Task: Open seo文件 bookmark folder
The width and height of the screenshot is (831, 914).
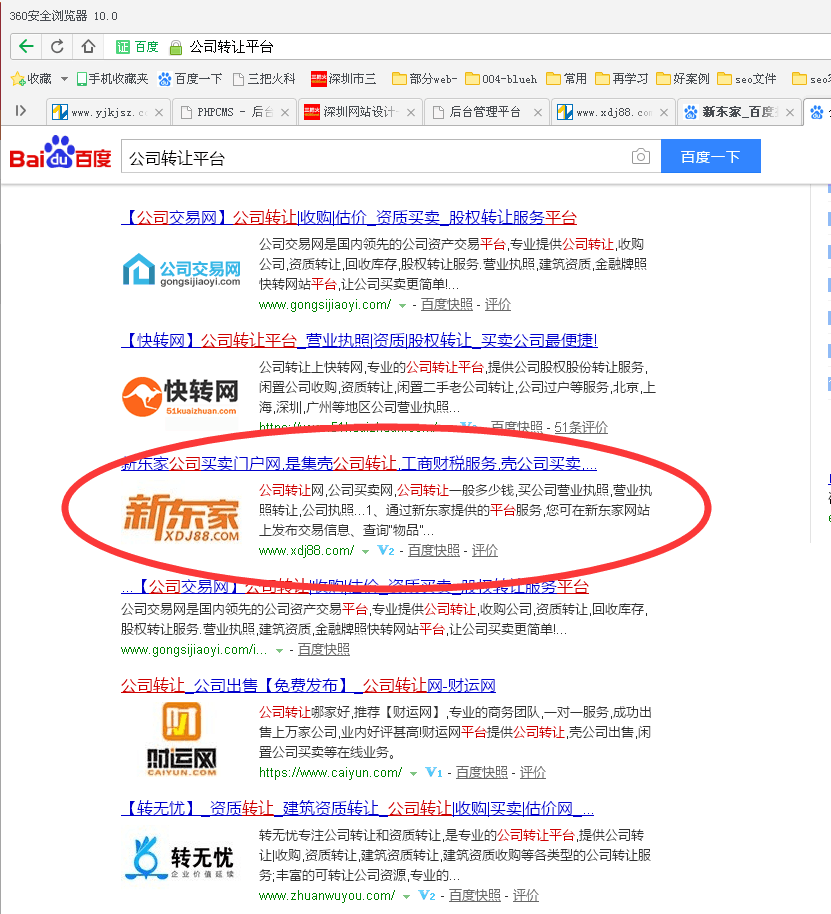Action: [x=747, y=79]
